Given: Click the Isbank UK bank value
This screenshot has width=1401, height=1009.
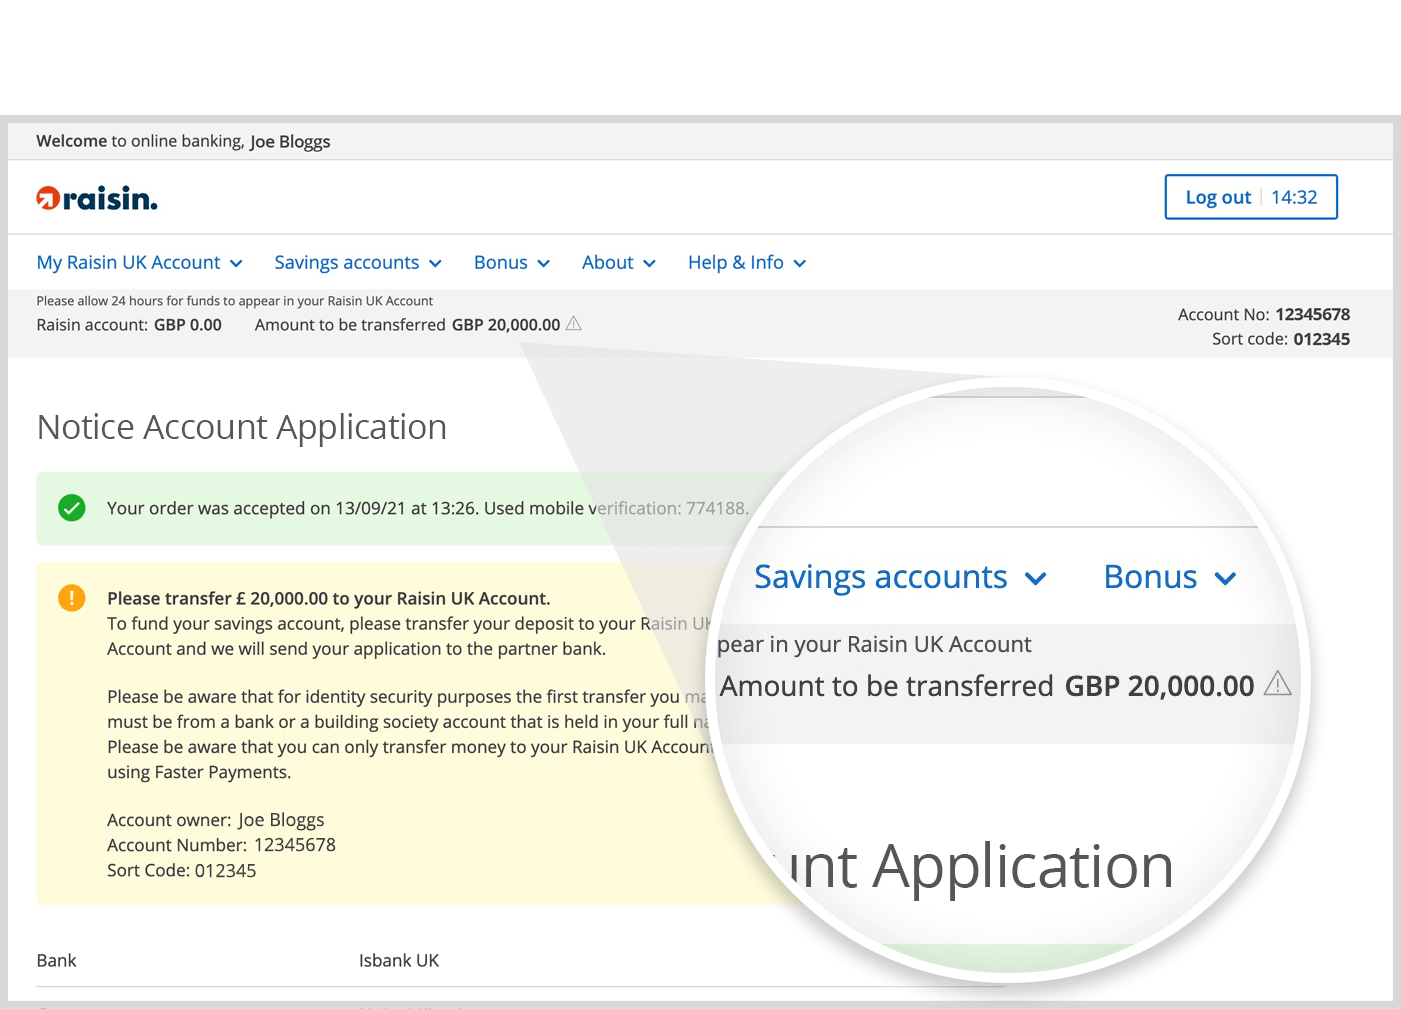Looking at the screenshot, I should click(399, 961).
